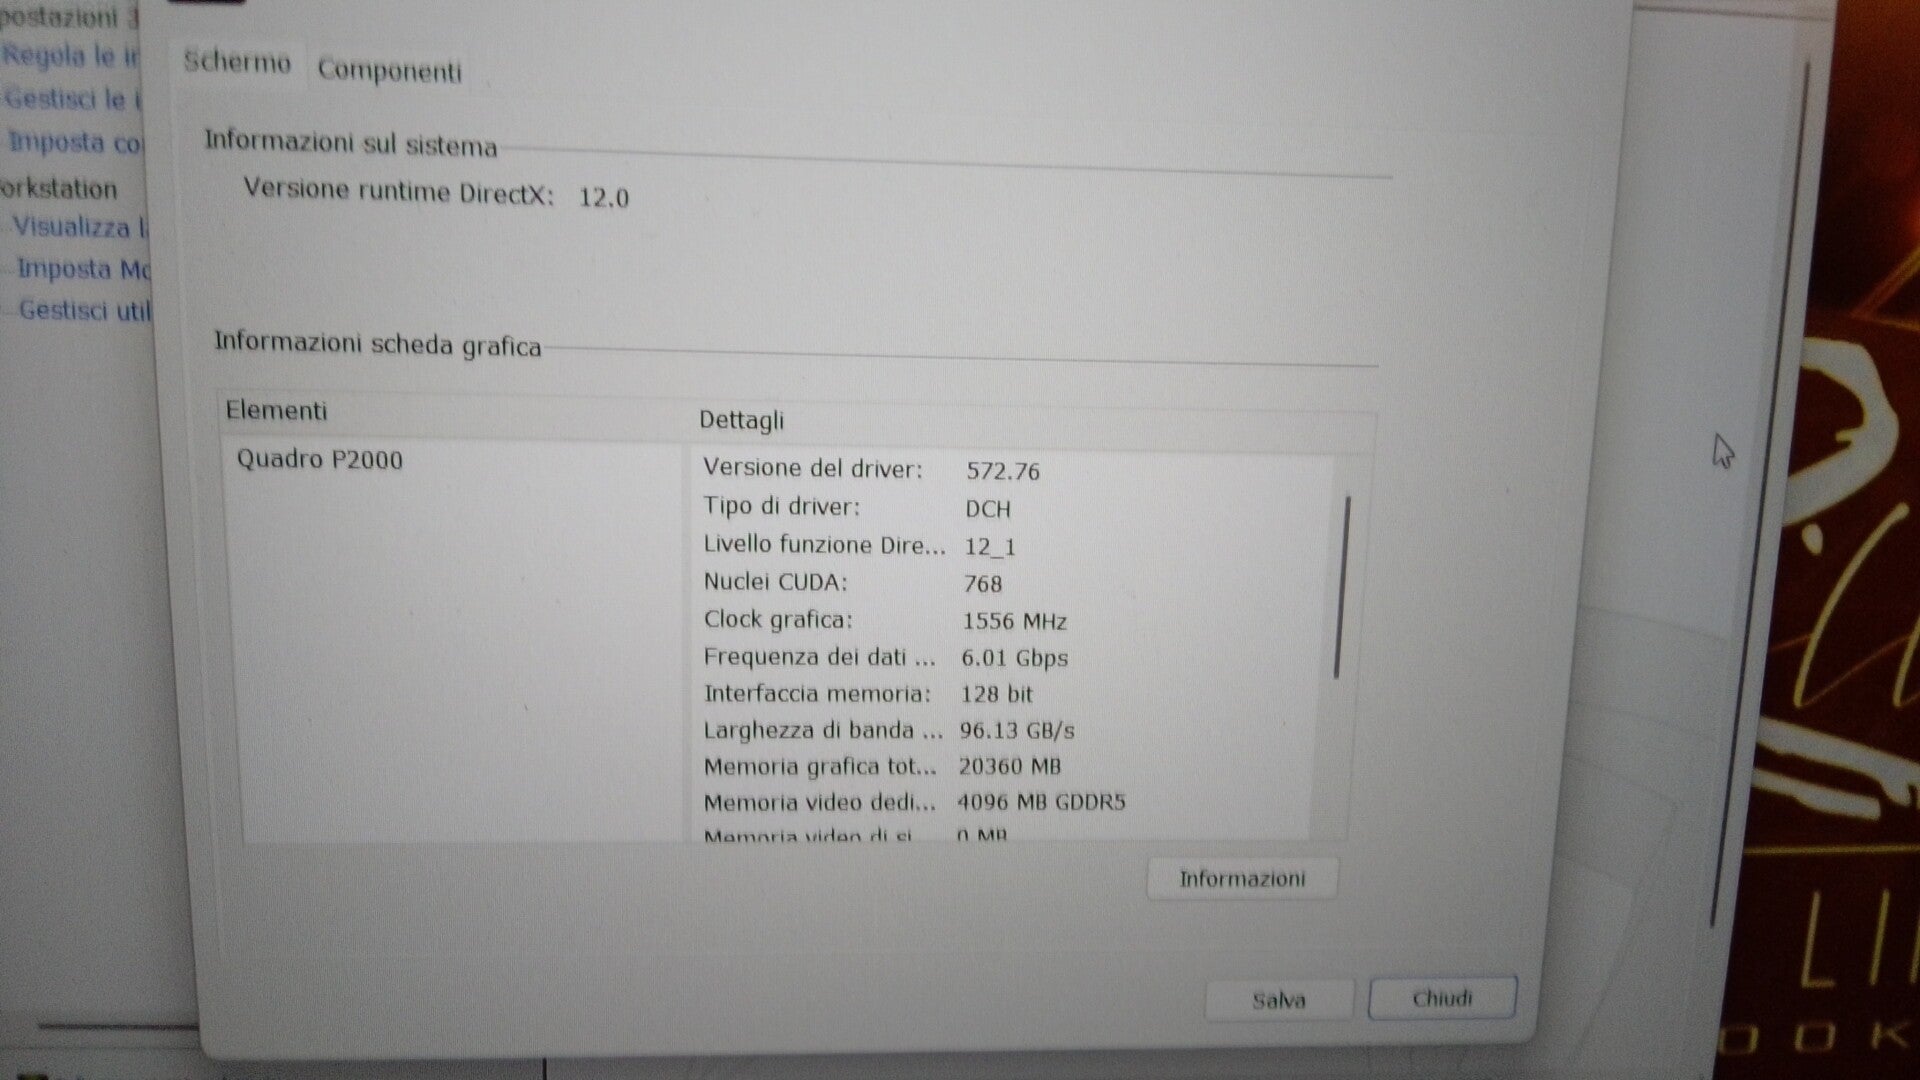Close the dialog with Chiudi

(1441, 998)
